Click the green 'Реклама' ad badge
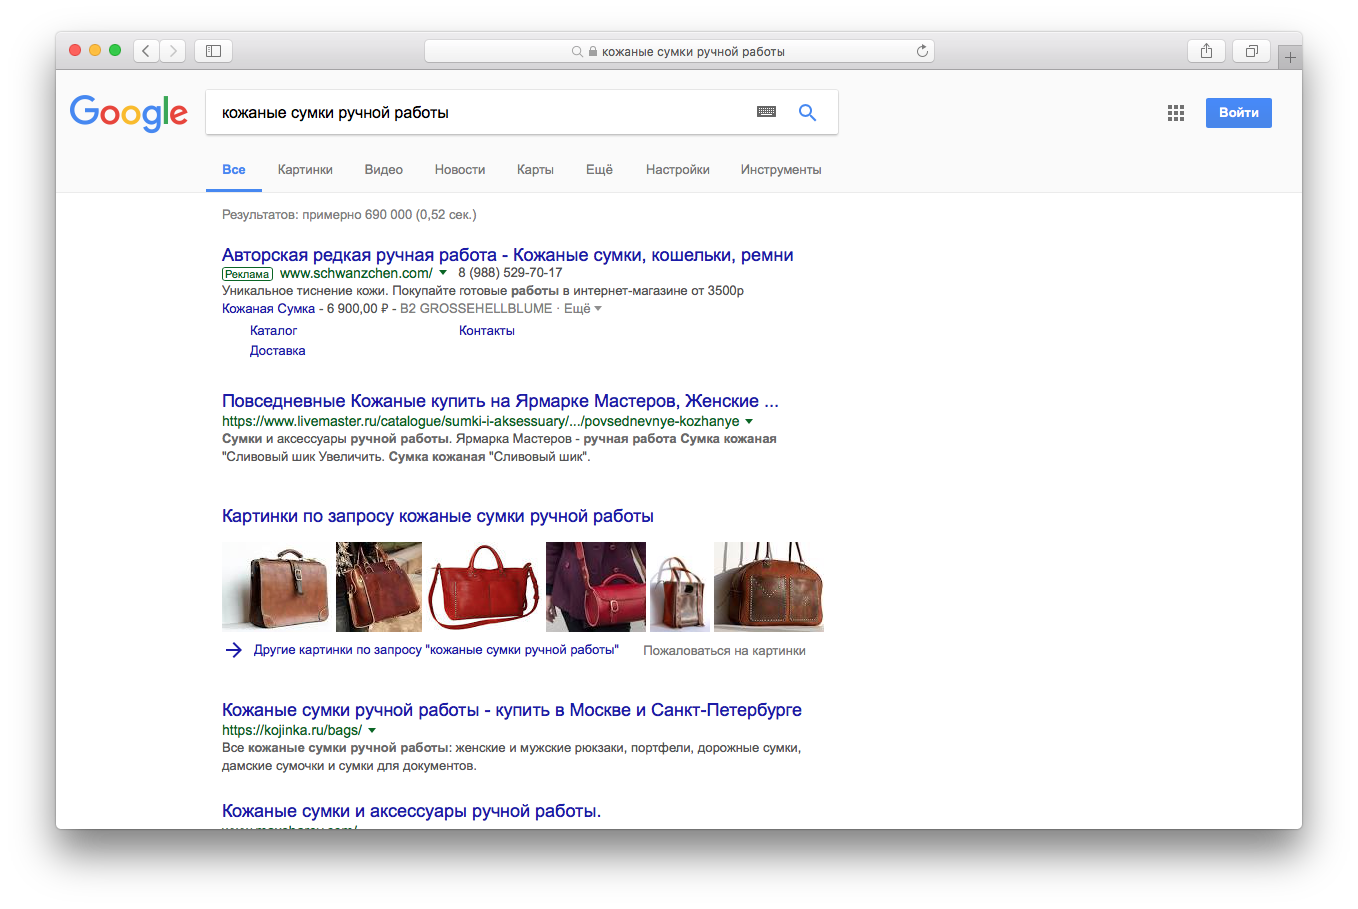Image resolution: width=1358 pixels, height=909 pixels. [x=247, y=274]
